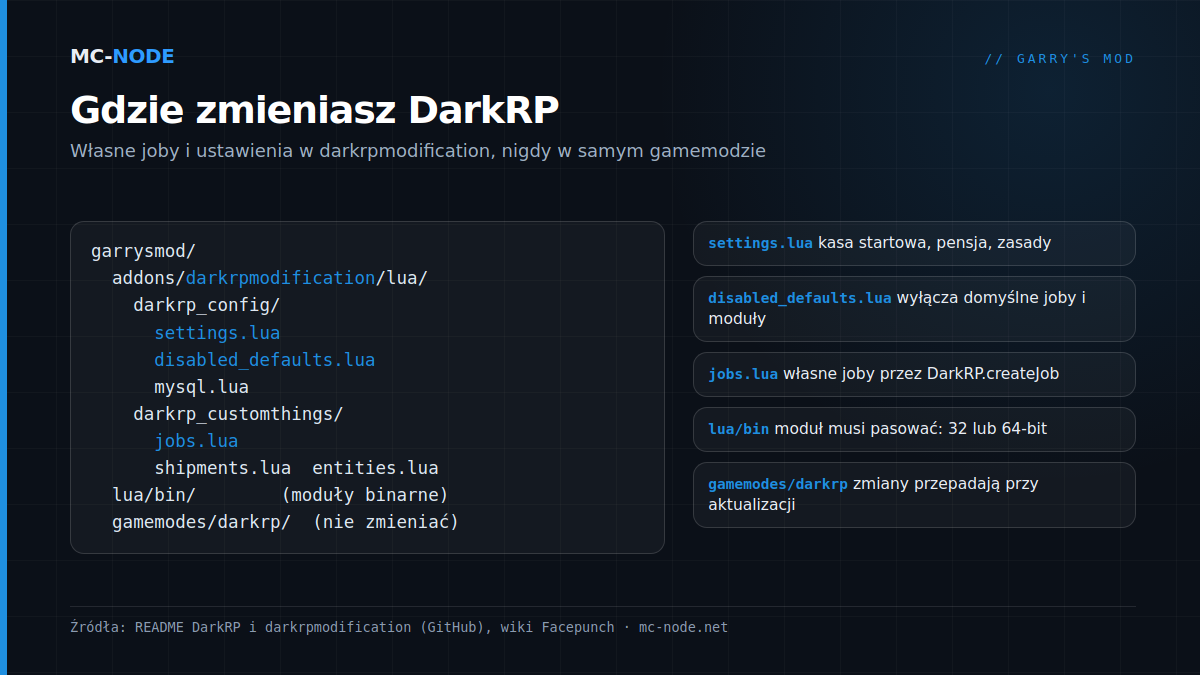Click the heading 'Gdzie zmieniasz DarkRP'
Viewport: 1200px width, 675px height.
click(x=314, y=110)
